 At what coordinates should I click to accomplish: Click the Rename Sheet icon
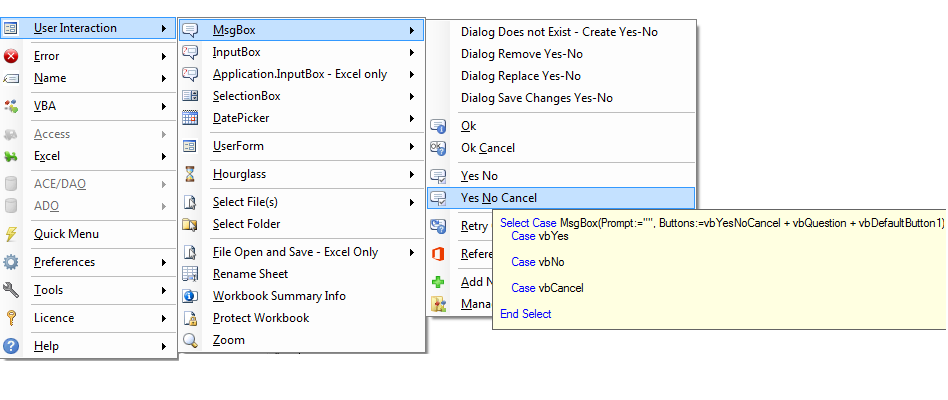click(x=191, y=274)
